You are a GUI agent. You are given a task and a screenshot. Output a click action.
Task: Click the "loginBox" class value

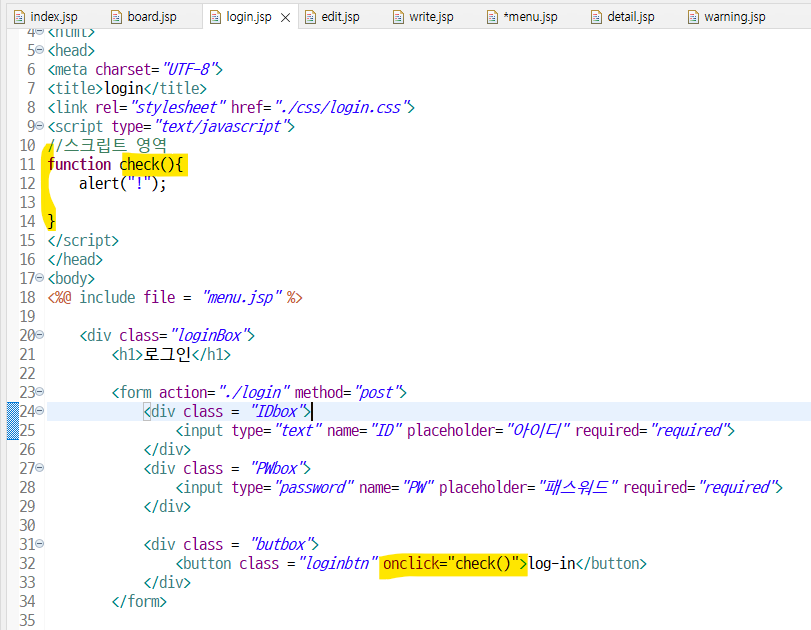tap(209, 335)
